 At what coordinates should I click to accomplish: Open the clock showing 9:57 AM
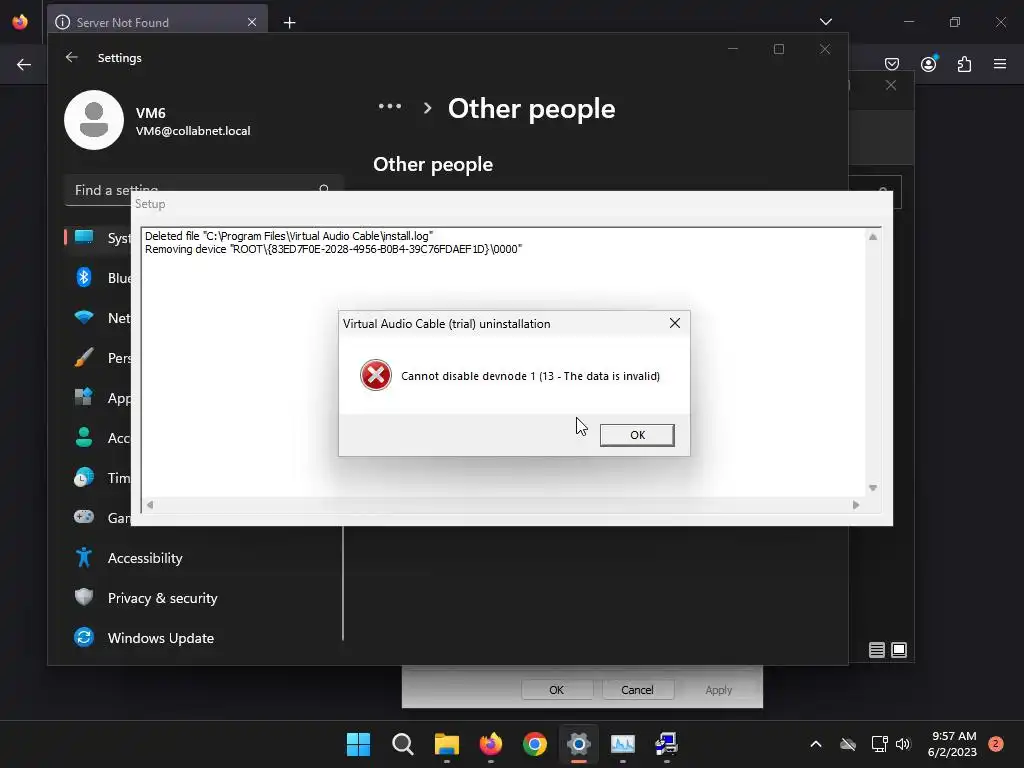(x=952, y=744)
